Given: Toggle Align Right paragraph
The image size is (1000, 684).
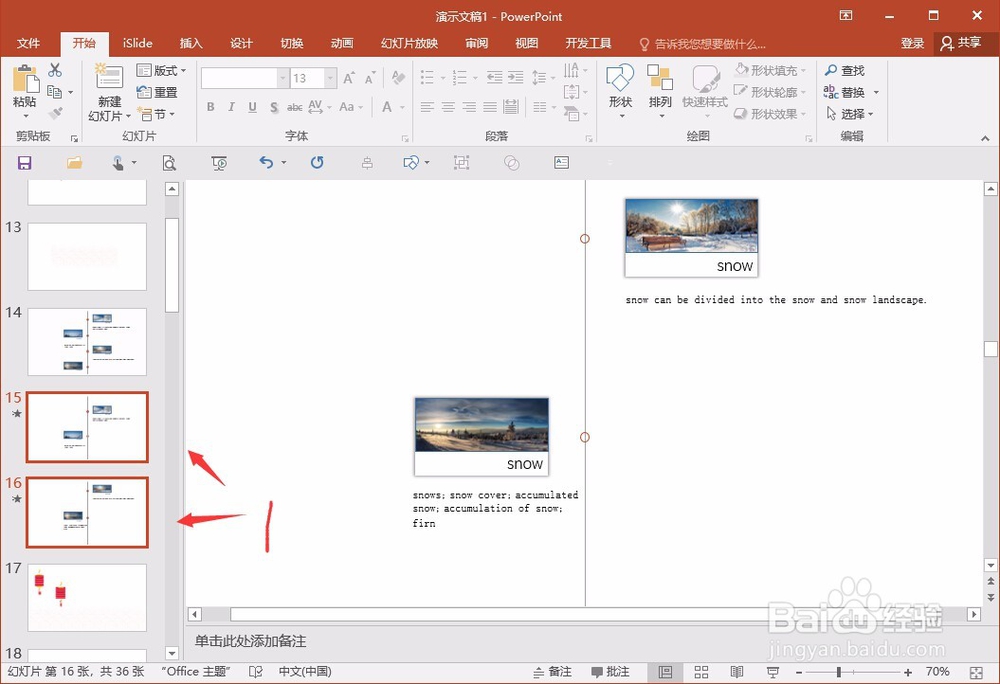Looking at the screenshot, I should 469,107.
